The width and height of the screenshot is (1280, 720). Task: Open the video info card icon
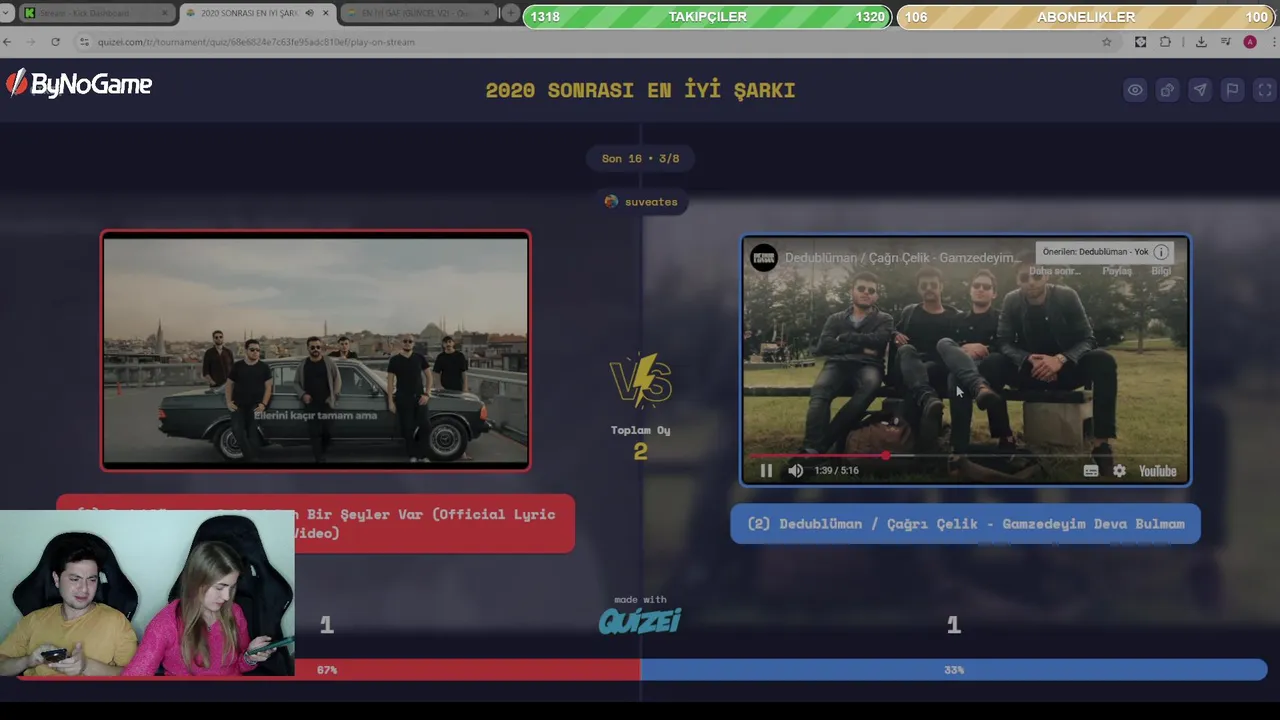point(1160,252)
